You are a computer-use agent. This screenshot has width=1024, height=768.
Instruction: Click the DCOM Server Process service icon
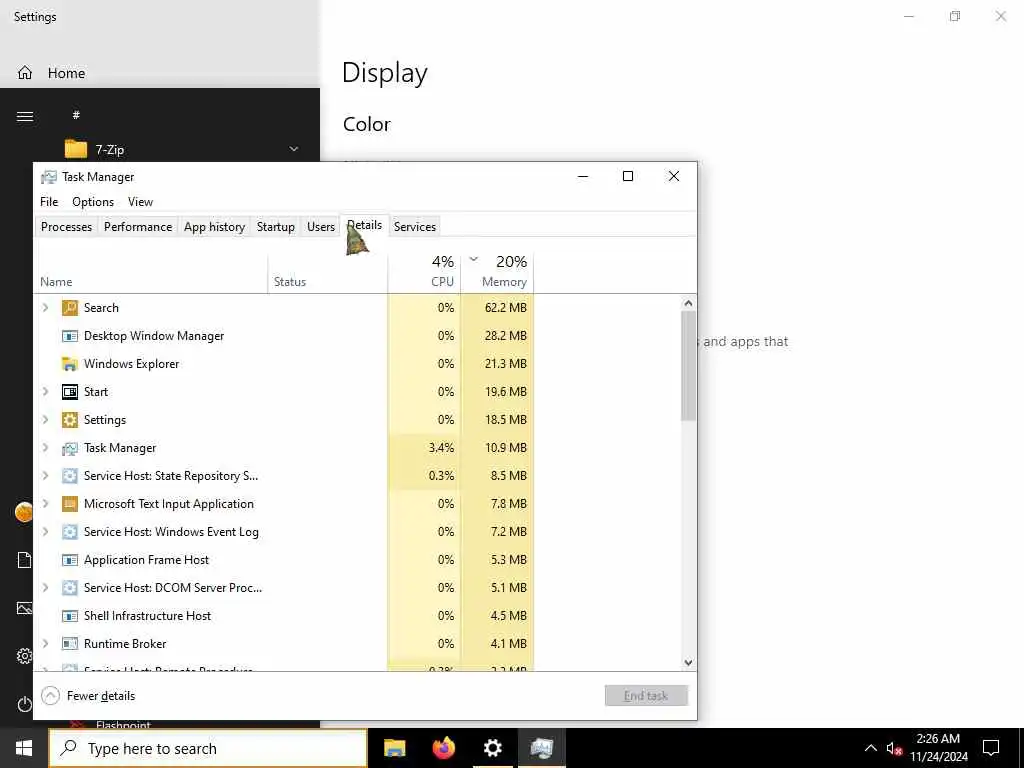tap(70, 588)
